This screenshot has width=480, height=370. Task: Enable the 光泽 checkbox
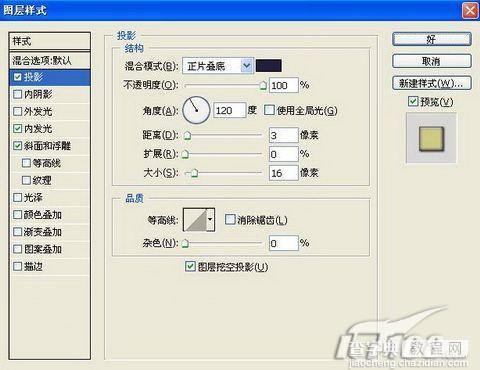(17, 198)
